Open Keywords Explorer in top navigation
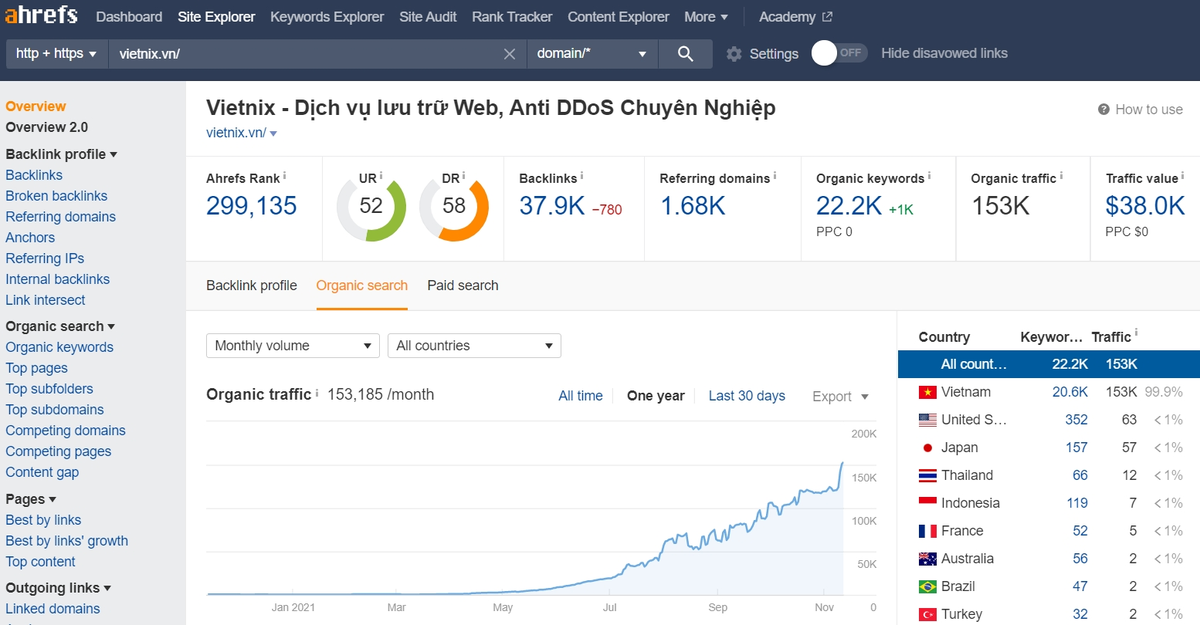The image size is (1200, 625). pyautogui.click(x=327, y=17)
